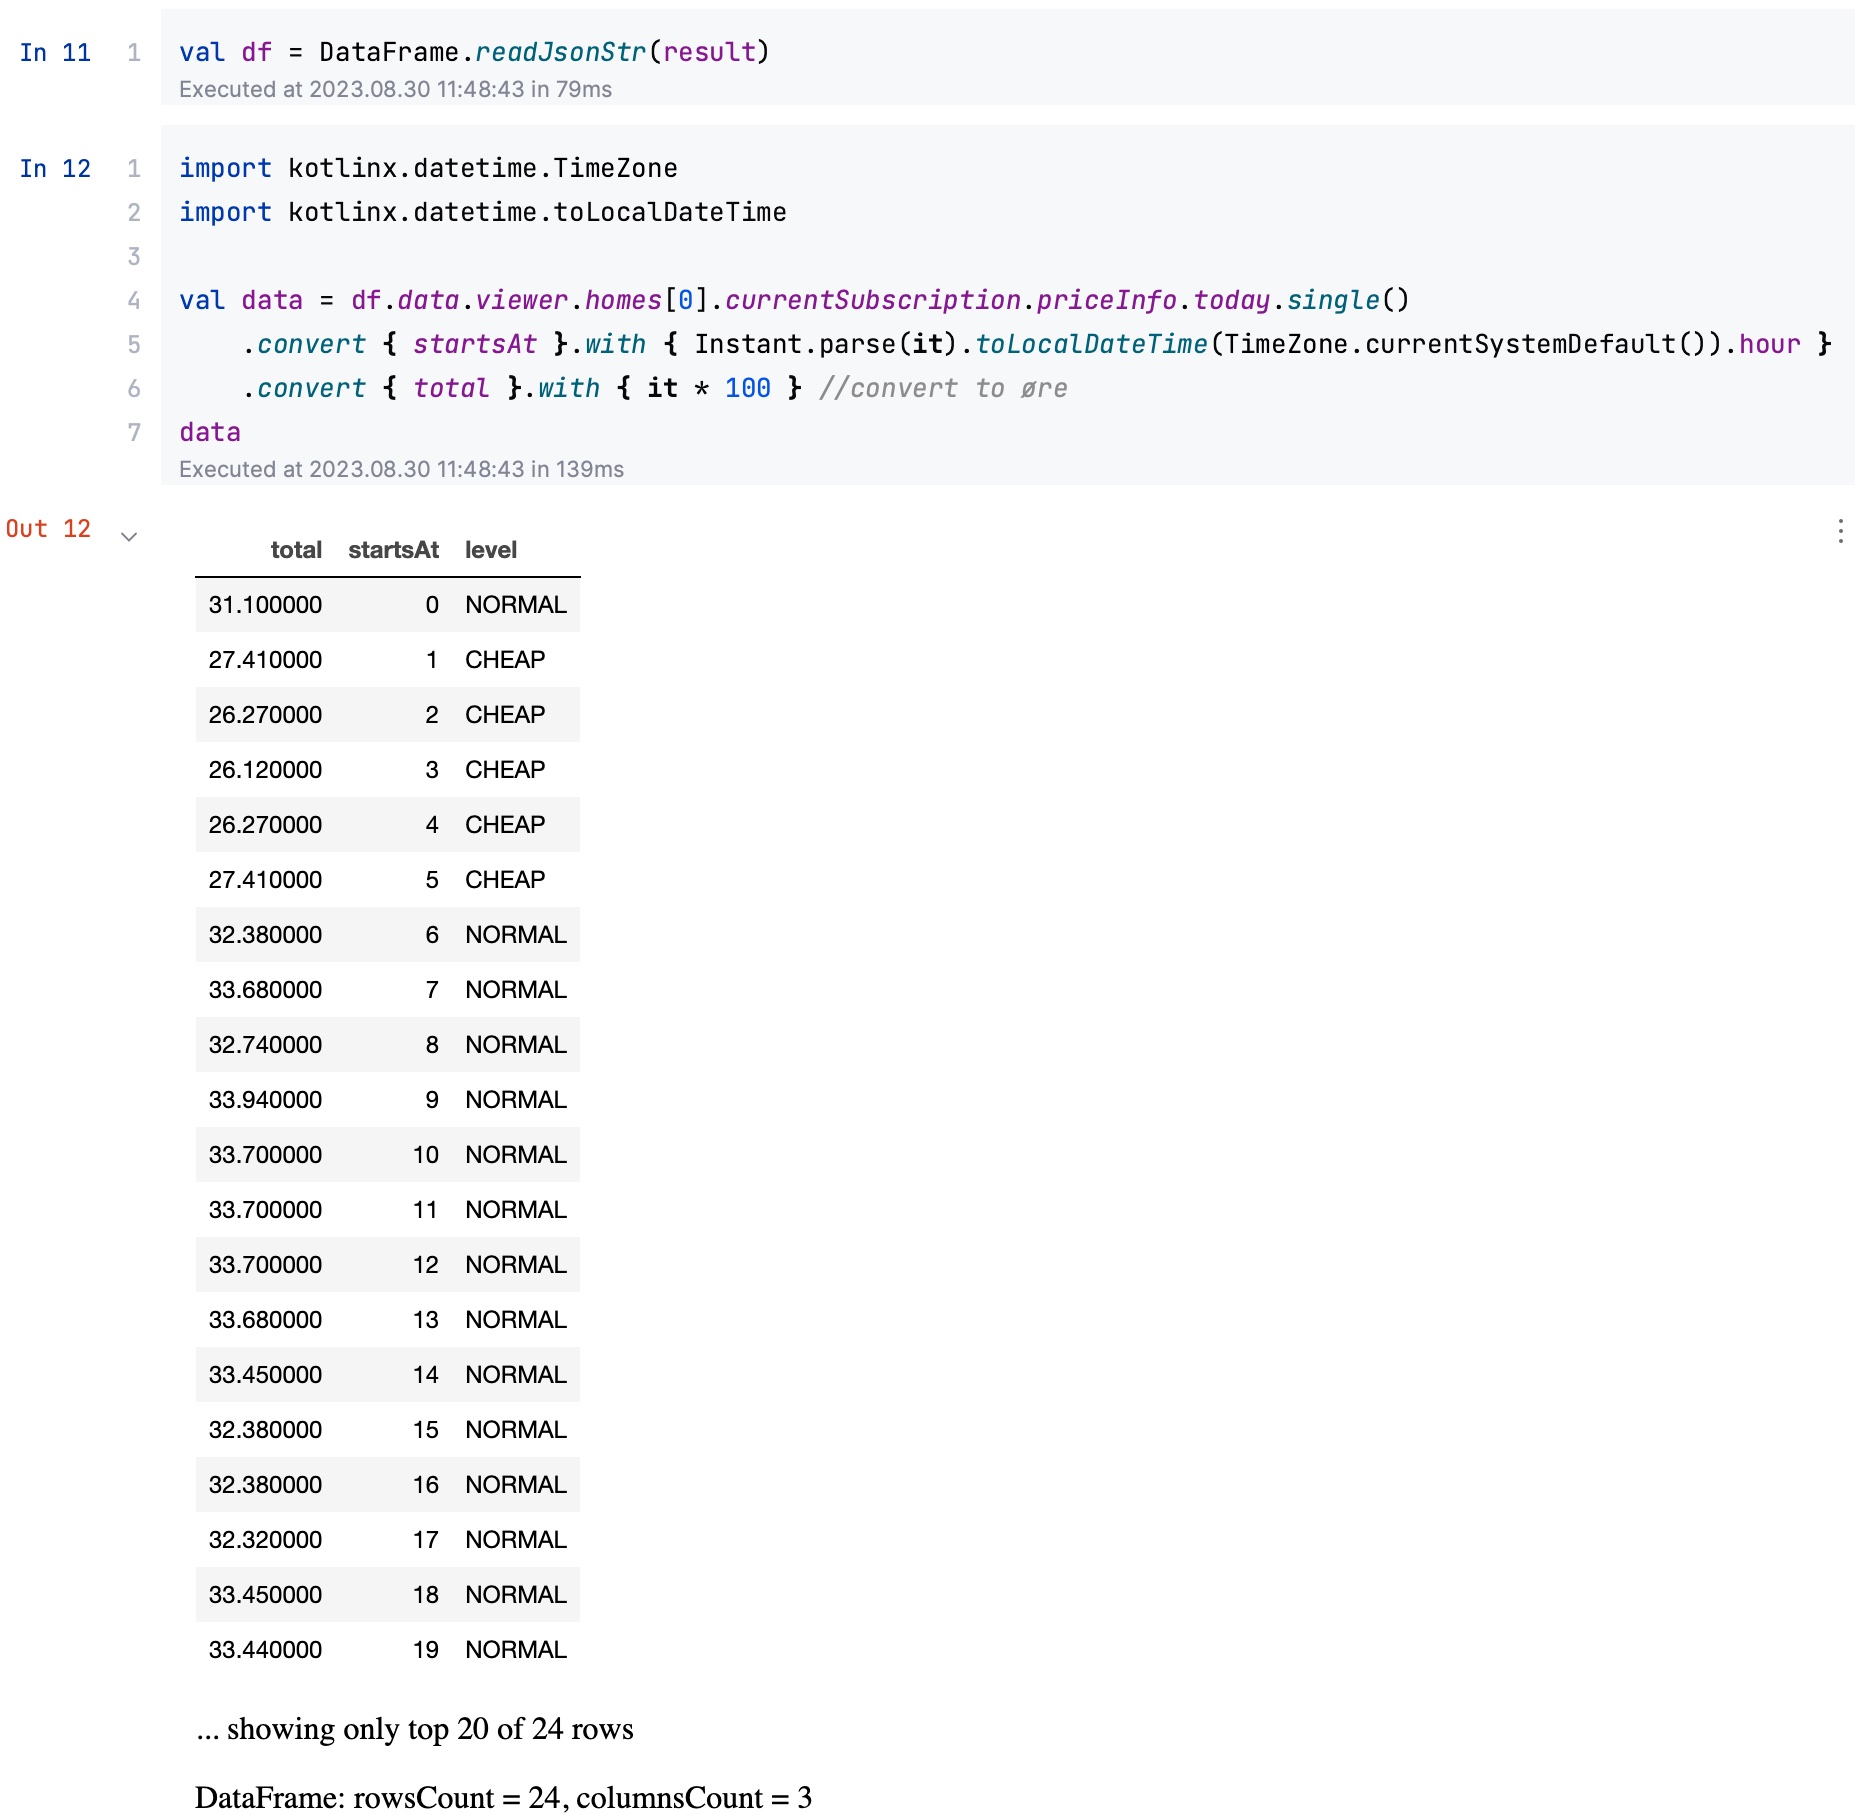Click the number 100 in the code
The image size is (1855, 1815).
747,388
